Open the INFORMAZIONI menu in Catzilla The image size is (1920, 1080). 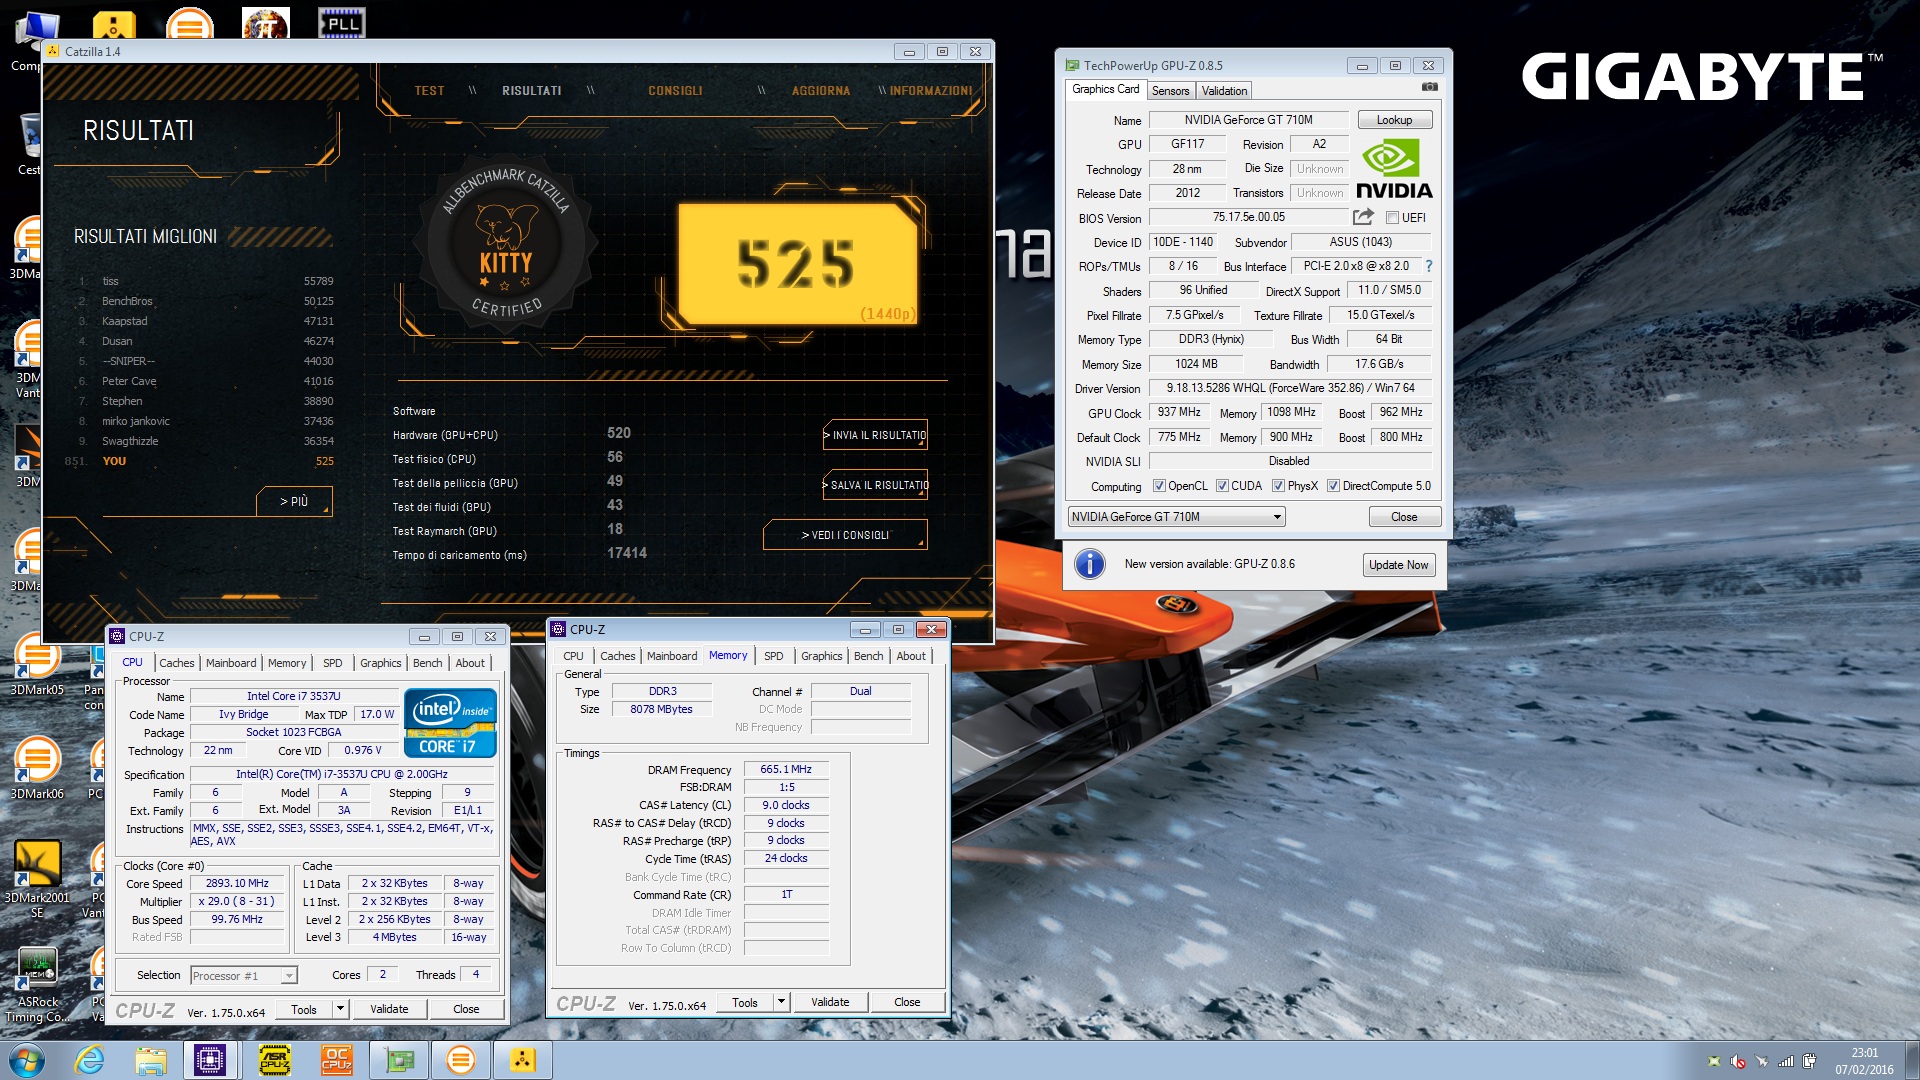(x=930, y=91)
